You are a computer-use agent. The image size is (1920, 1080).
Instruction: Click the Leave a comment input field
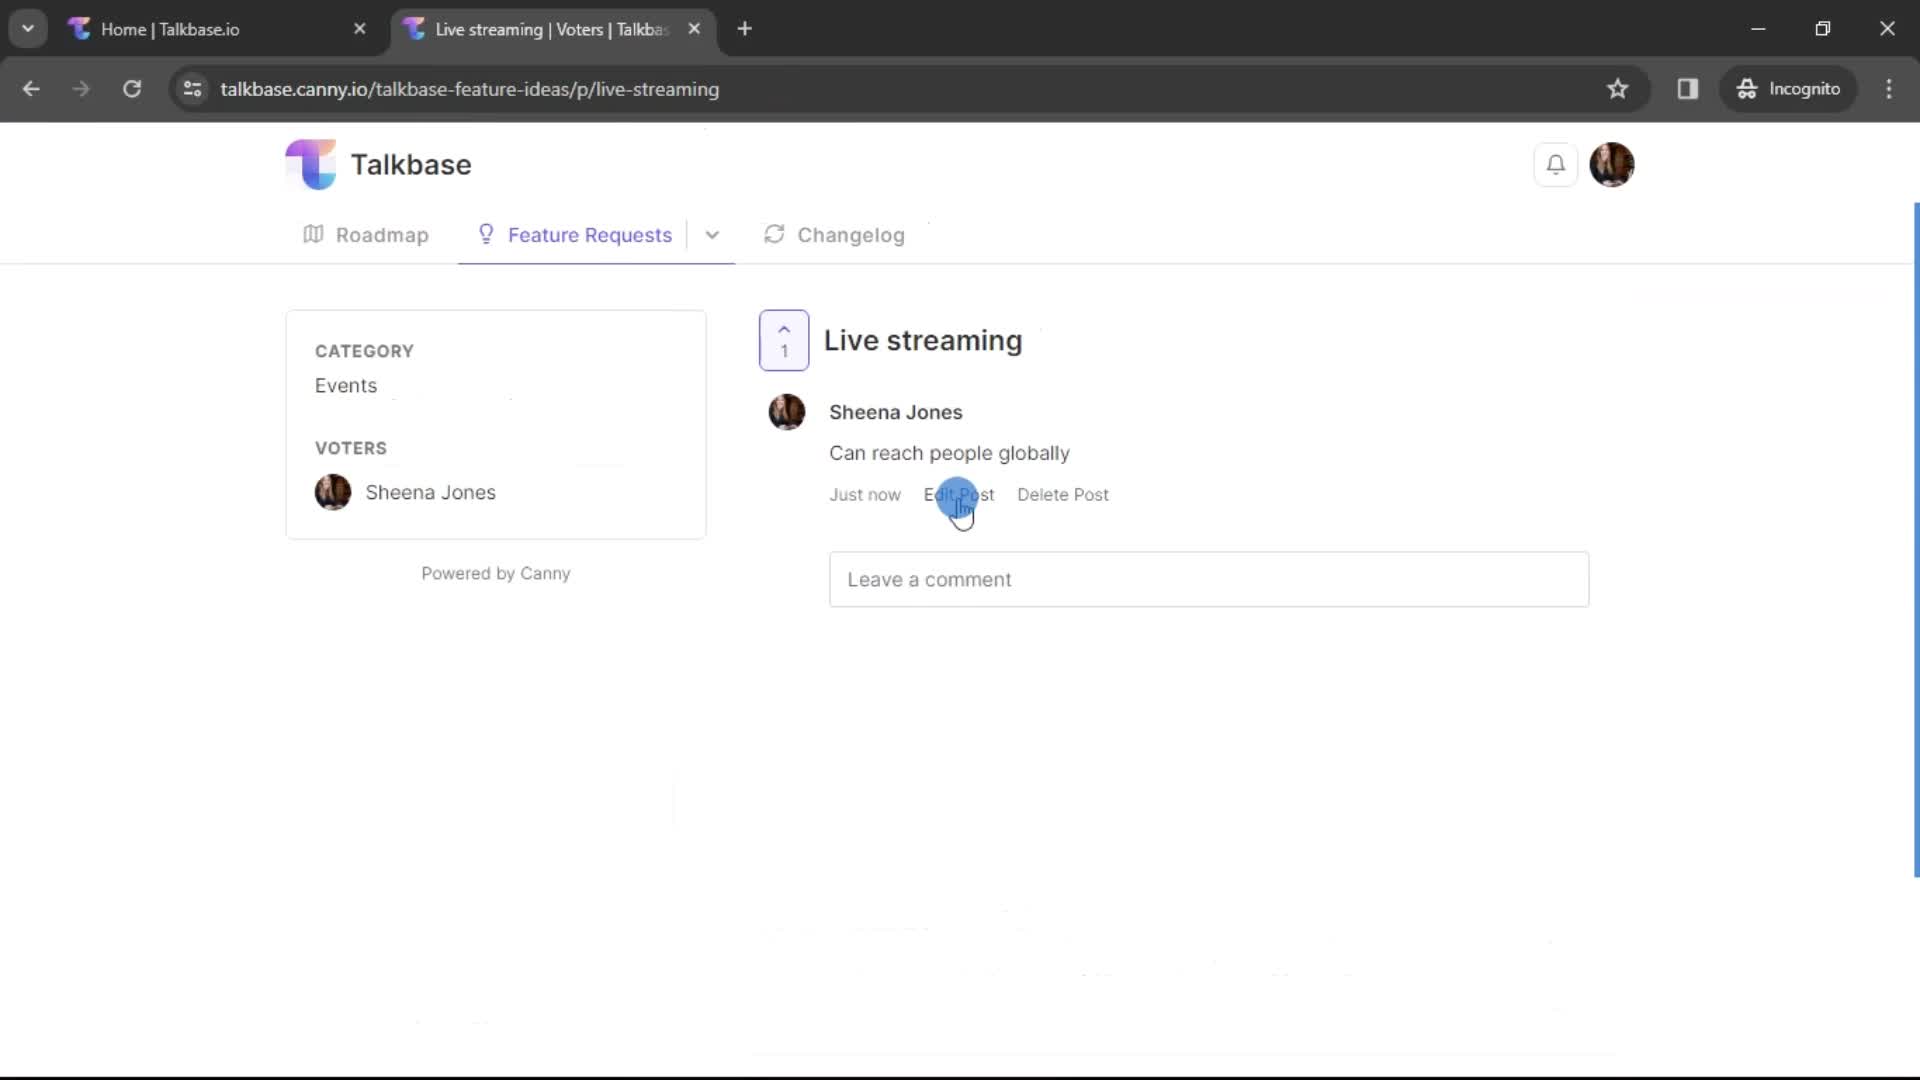point(1209,579)
